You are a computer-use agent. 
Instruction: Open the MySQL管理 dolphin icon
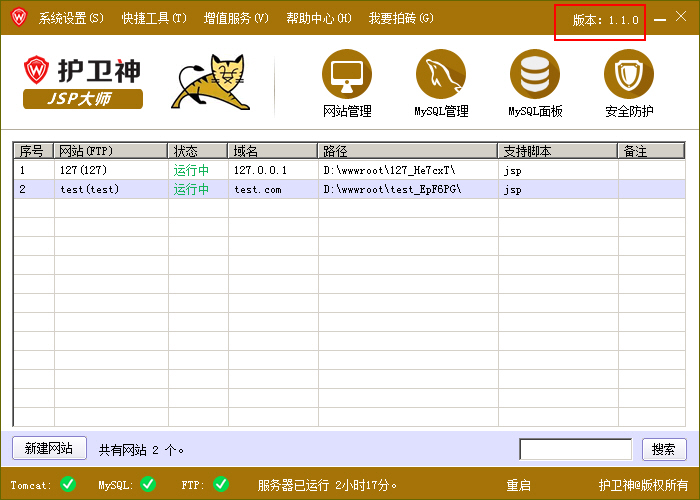click(441, 74)
